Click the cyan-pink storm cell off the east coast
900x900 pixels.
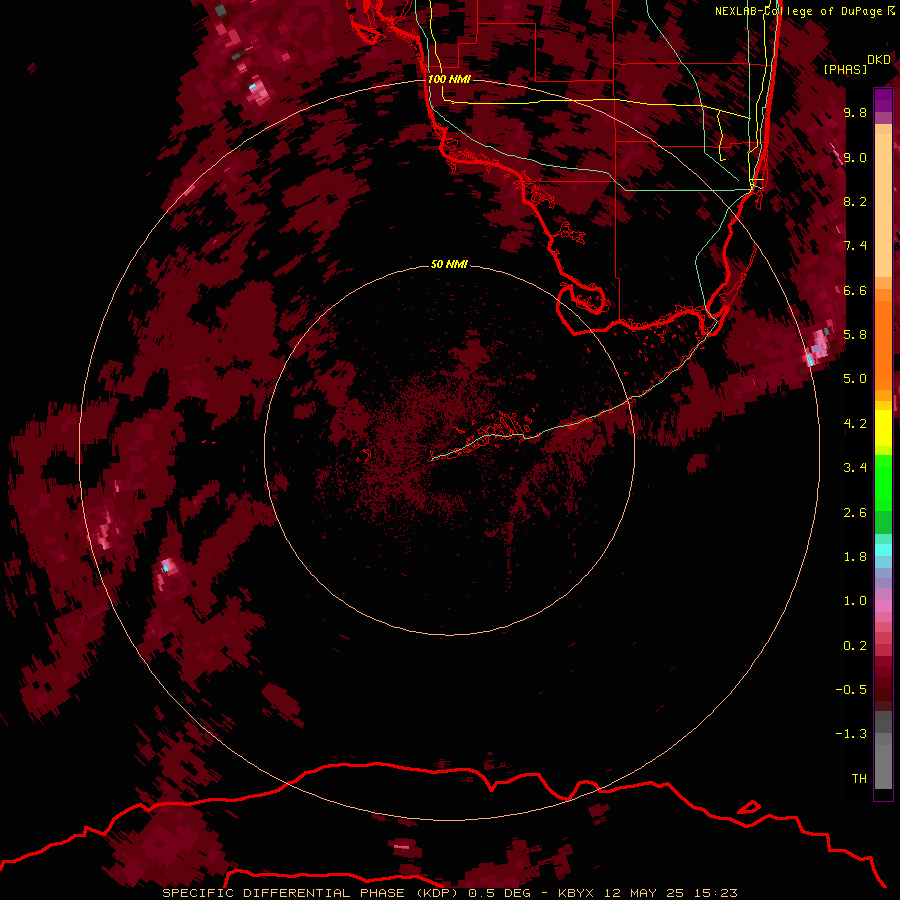tap(817, 346)
